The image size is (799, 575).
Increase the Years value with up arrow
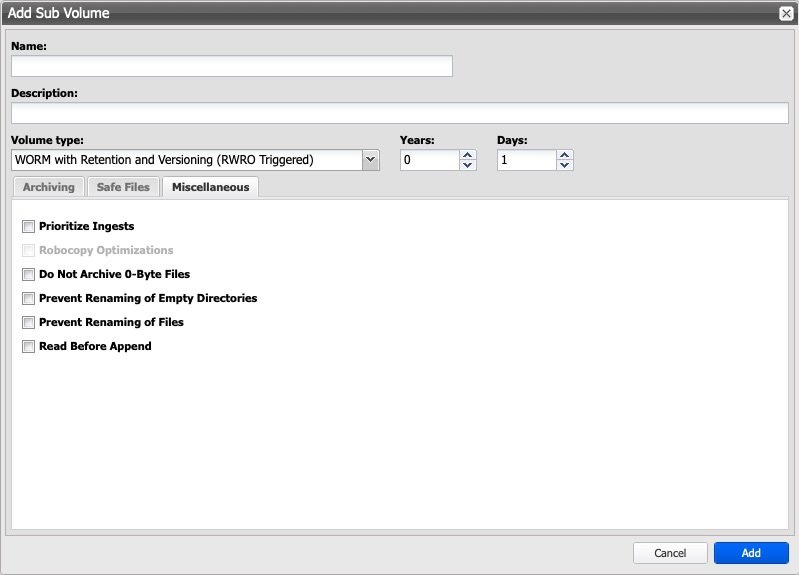[x=468, y=155]
